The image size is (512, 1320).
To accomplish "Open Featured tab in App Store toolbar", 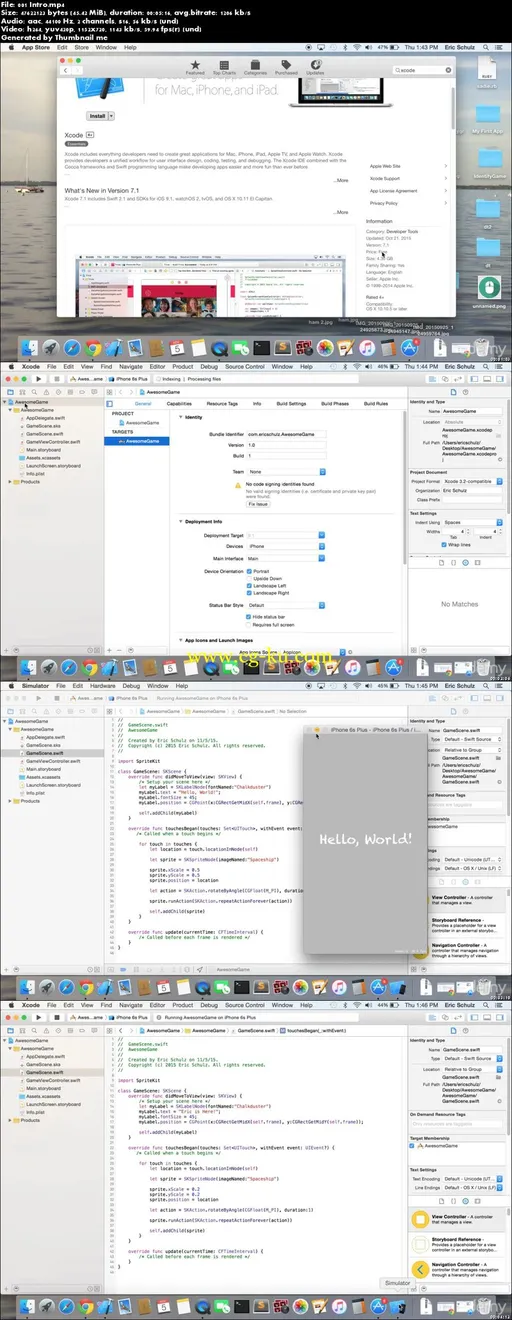I will pyautogui.click(x=195, y=68).
